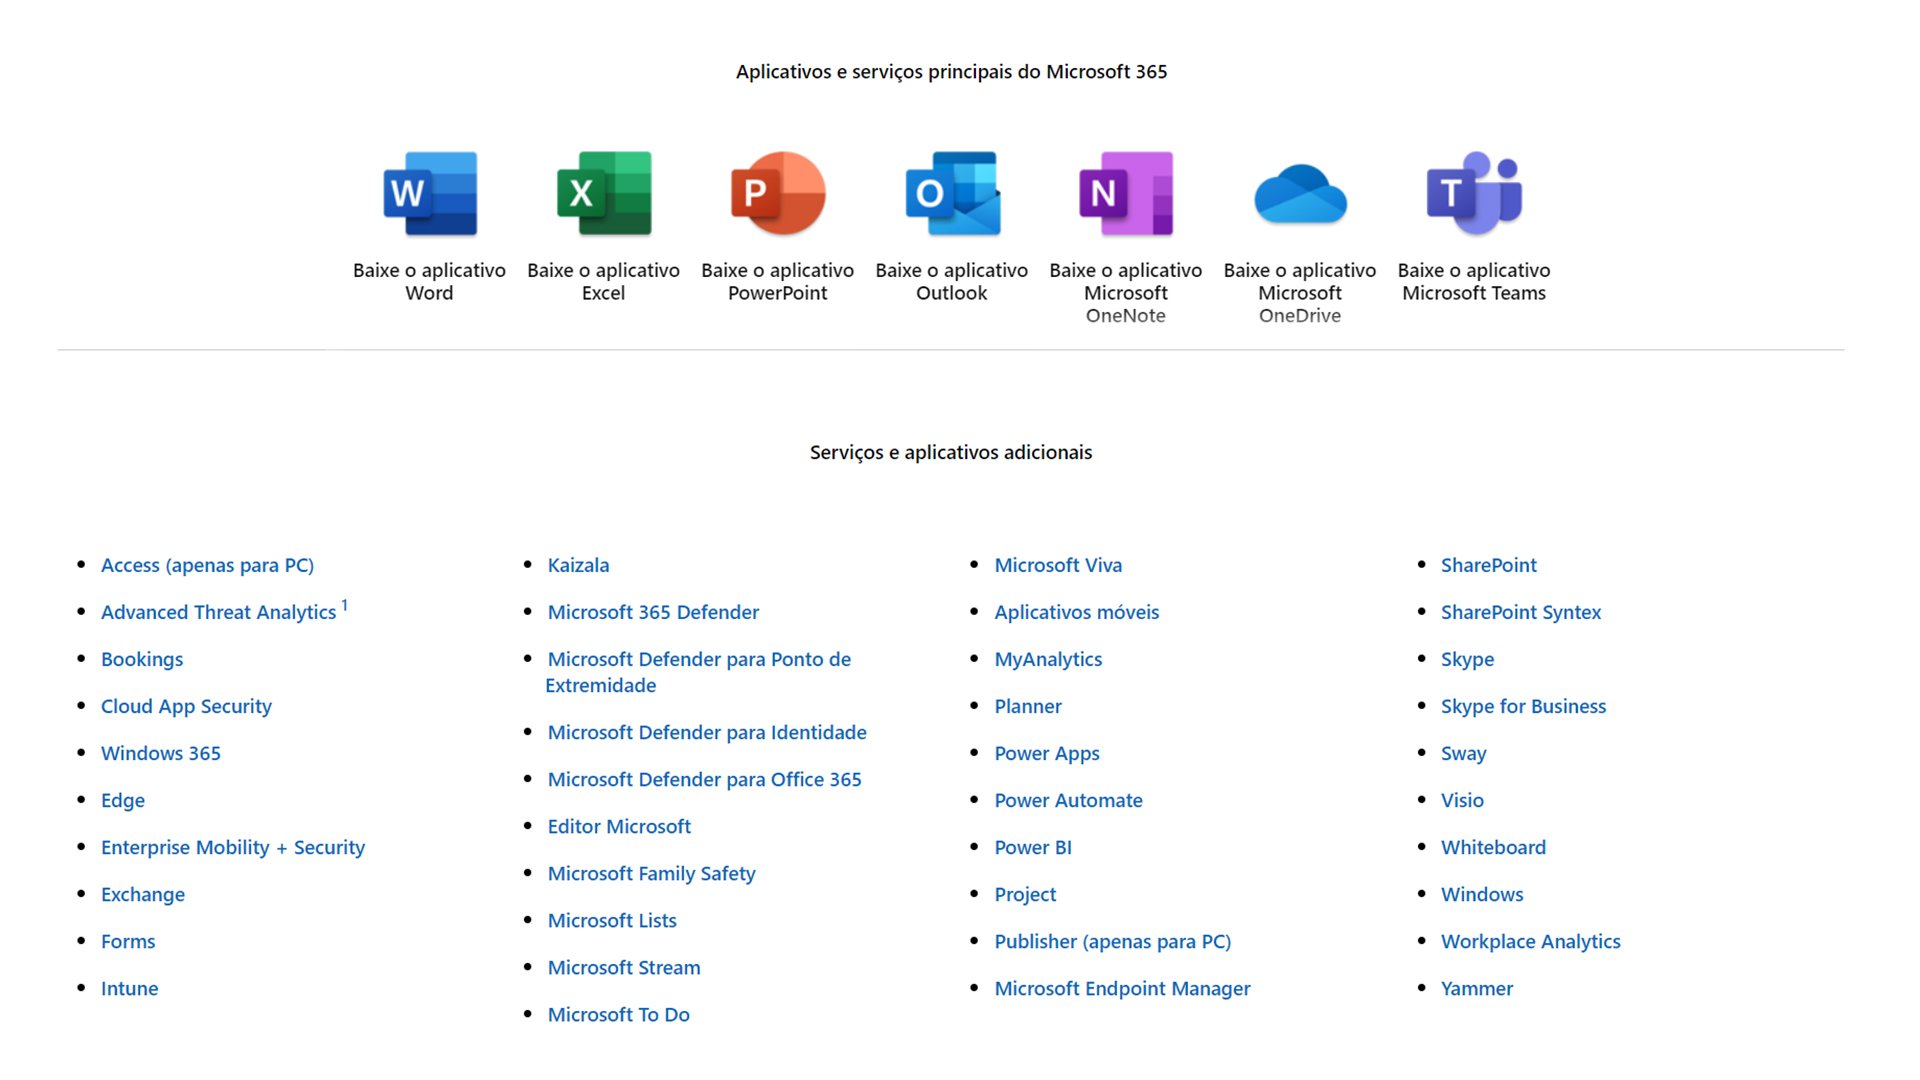Open the Cloud App Security link

[x=186, y=706]
